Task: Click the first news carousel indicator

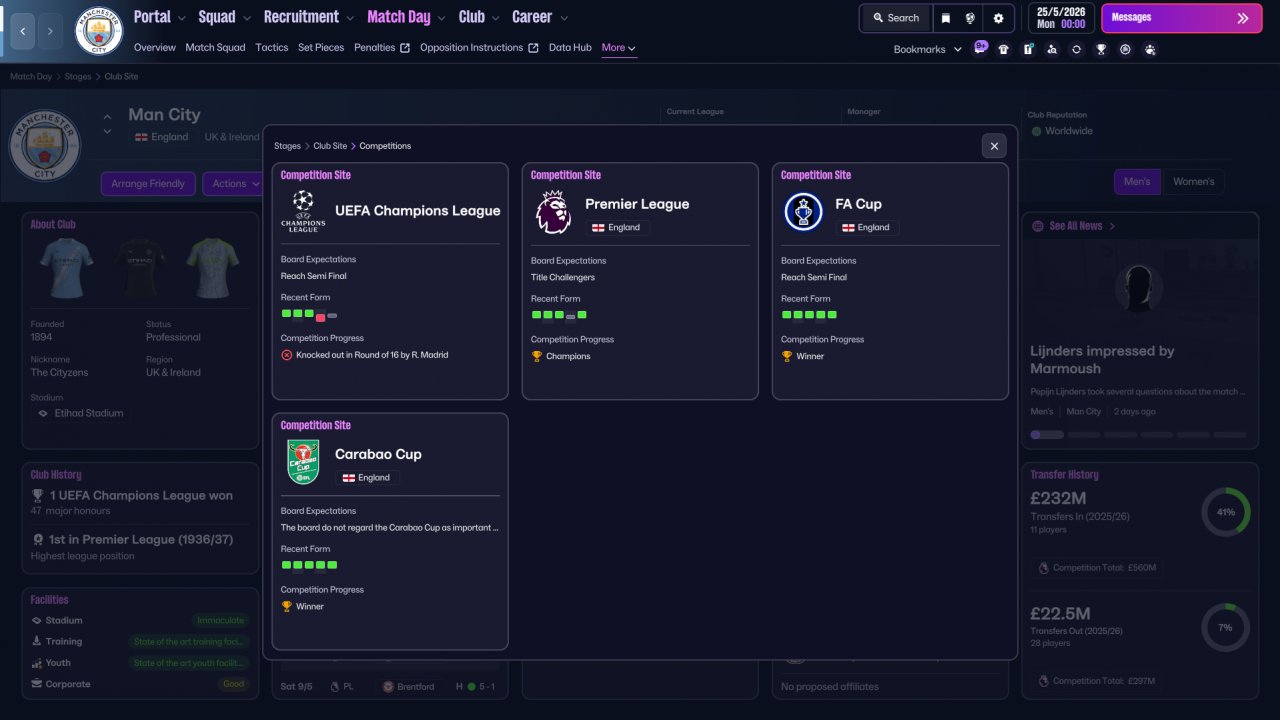Action: point(1047,435)
